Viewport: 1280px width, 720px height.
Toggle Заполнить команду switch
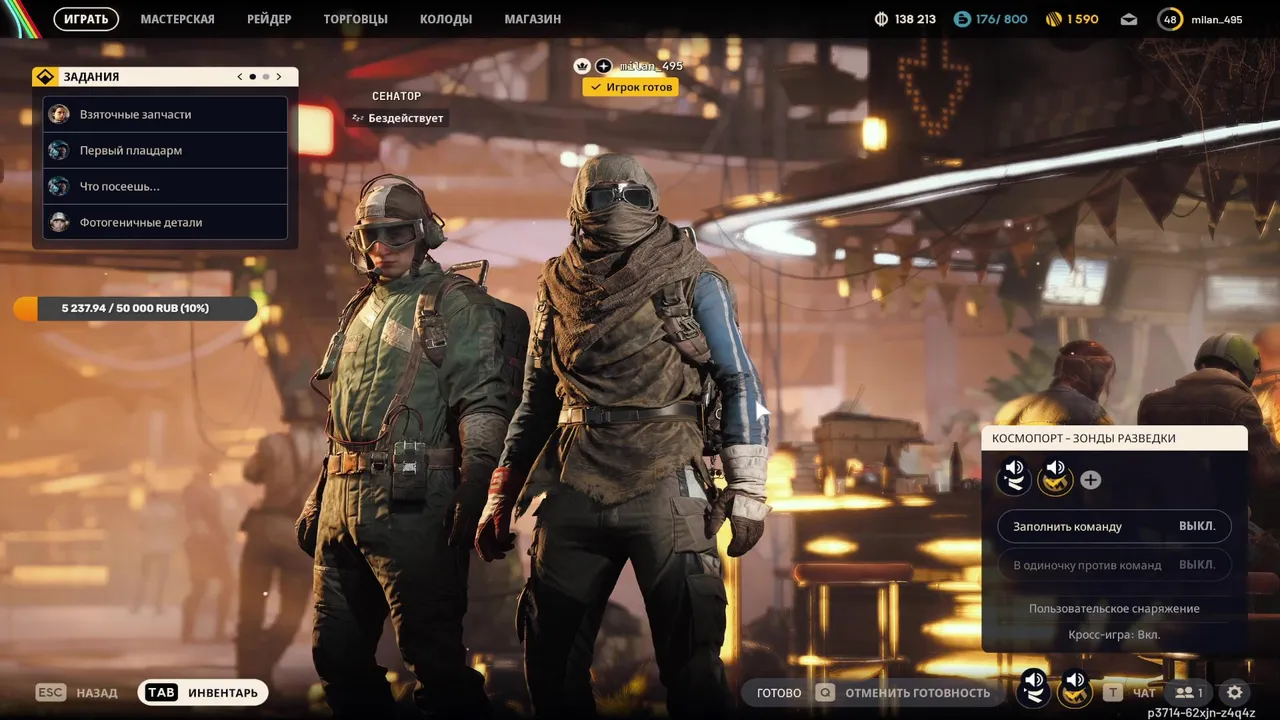coord(1114,526)
